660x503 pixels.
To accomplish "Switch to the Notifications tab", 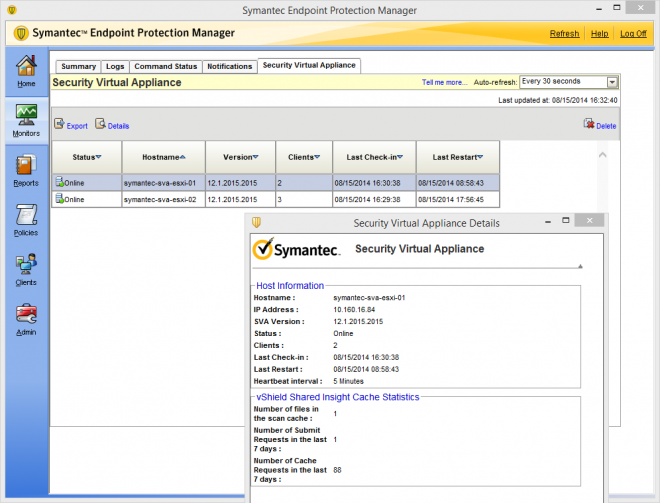I will coord(230,67).
